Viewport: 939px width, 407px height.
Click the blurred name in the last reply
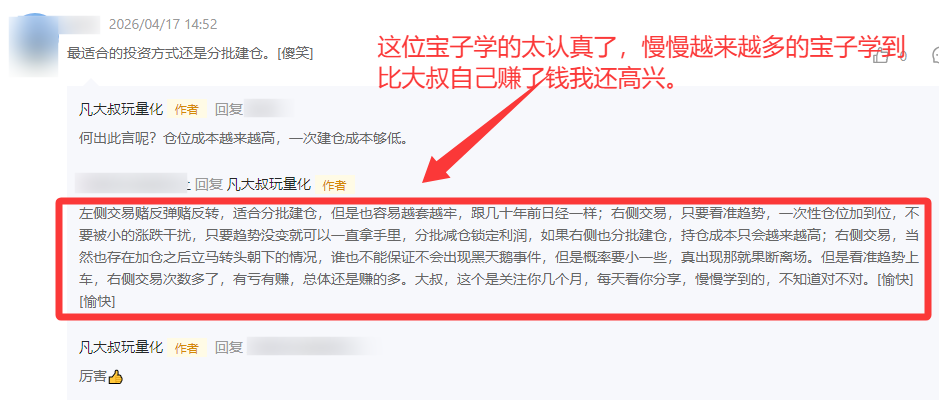coord(311,347)
